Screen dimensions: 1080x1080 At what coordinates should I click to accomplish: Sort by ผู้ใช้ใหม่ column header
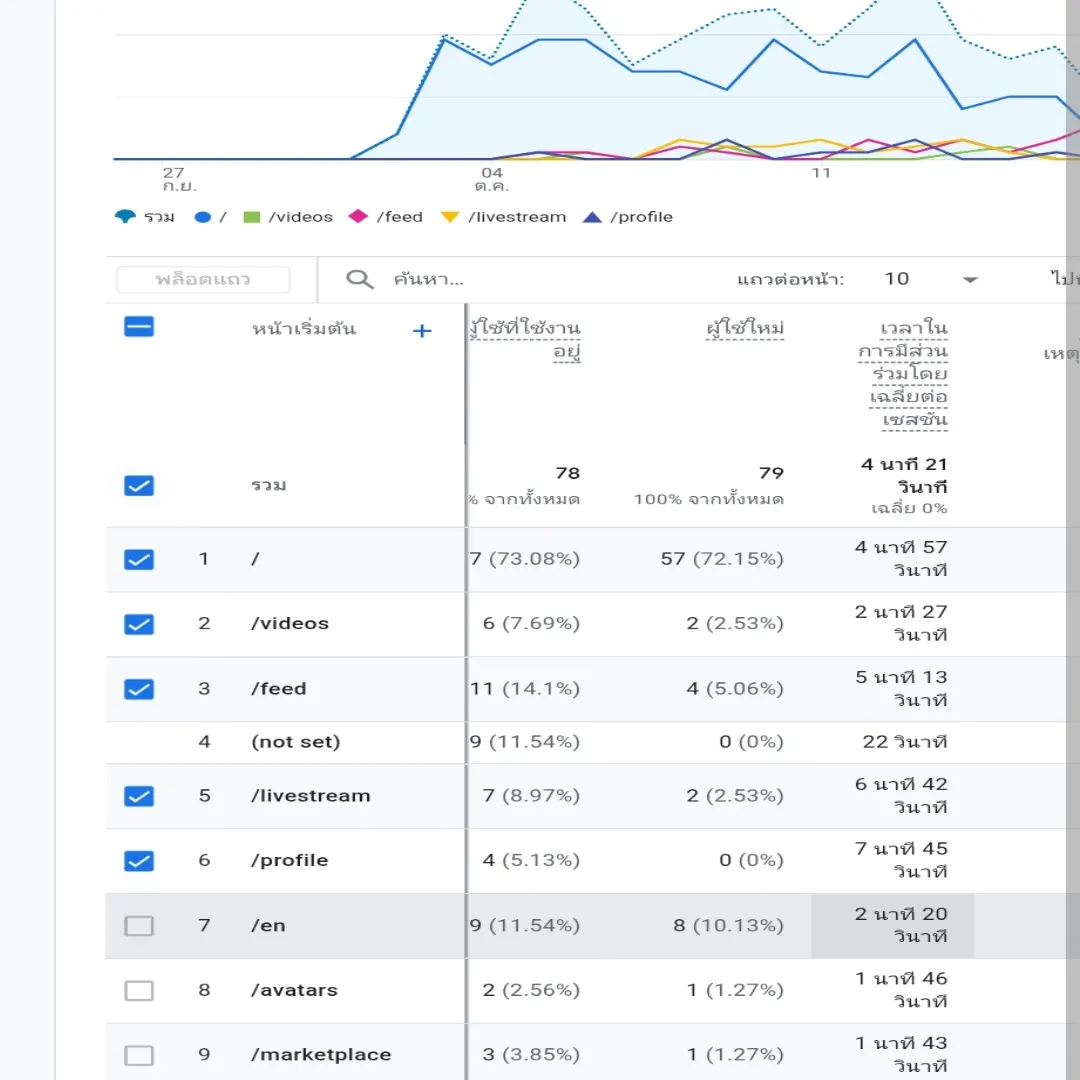point(745,328)
